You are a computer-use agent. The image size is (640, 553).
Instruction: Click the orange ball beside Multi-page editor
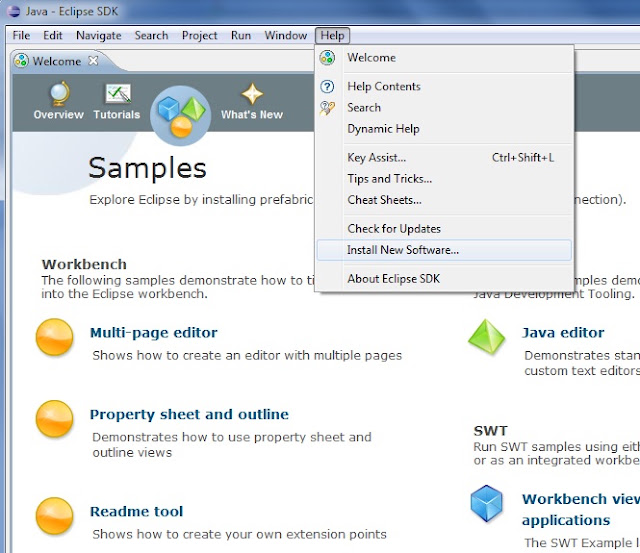pyautogui.click(x=54, y=337)
